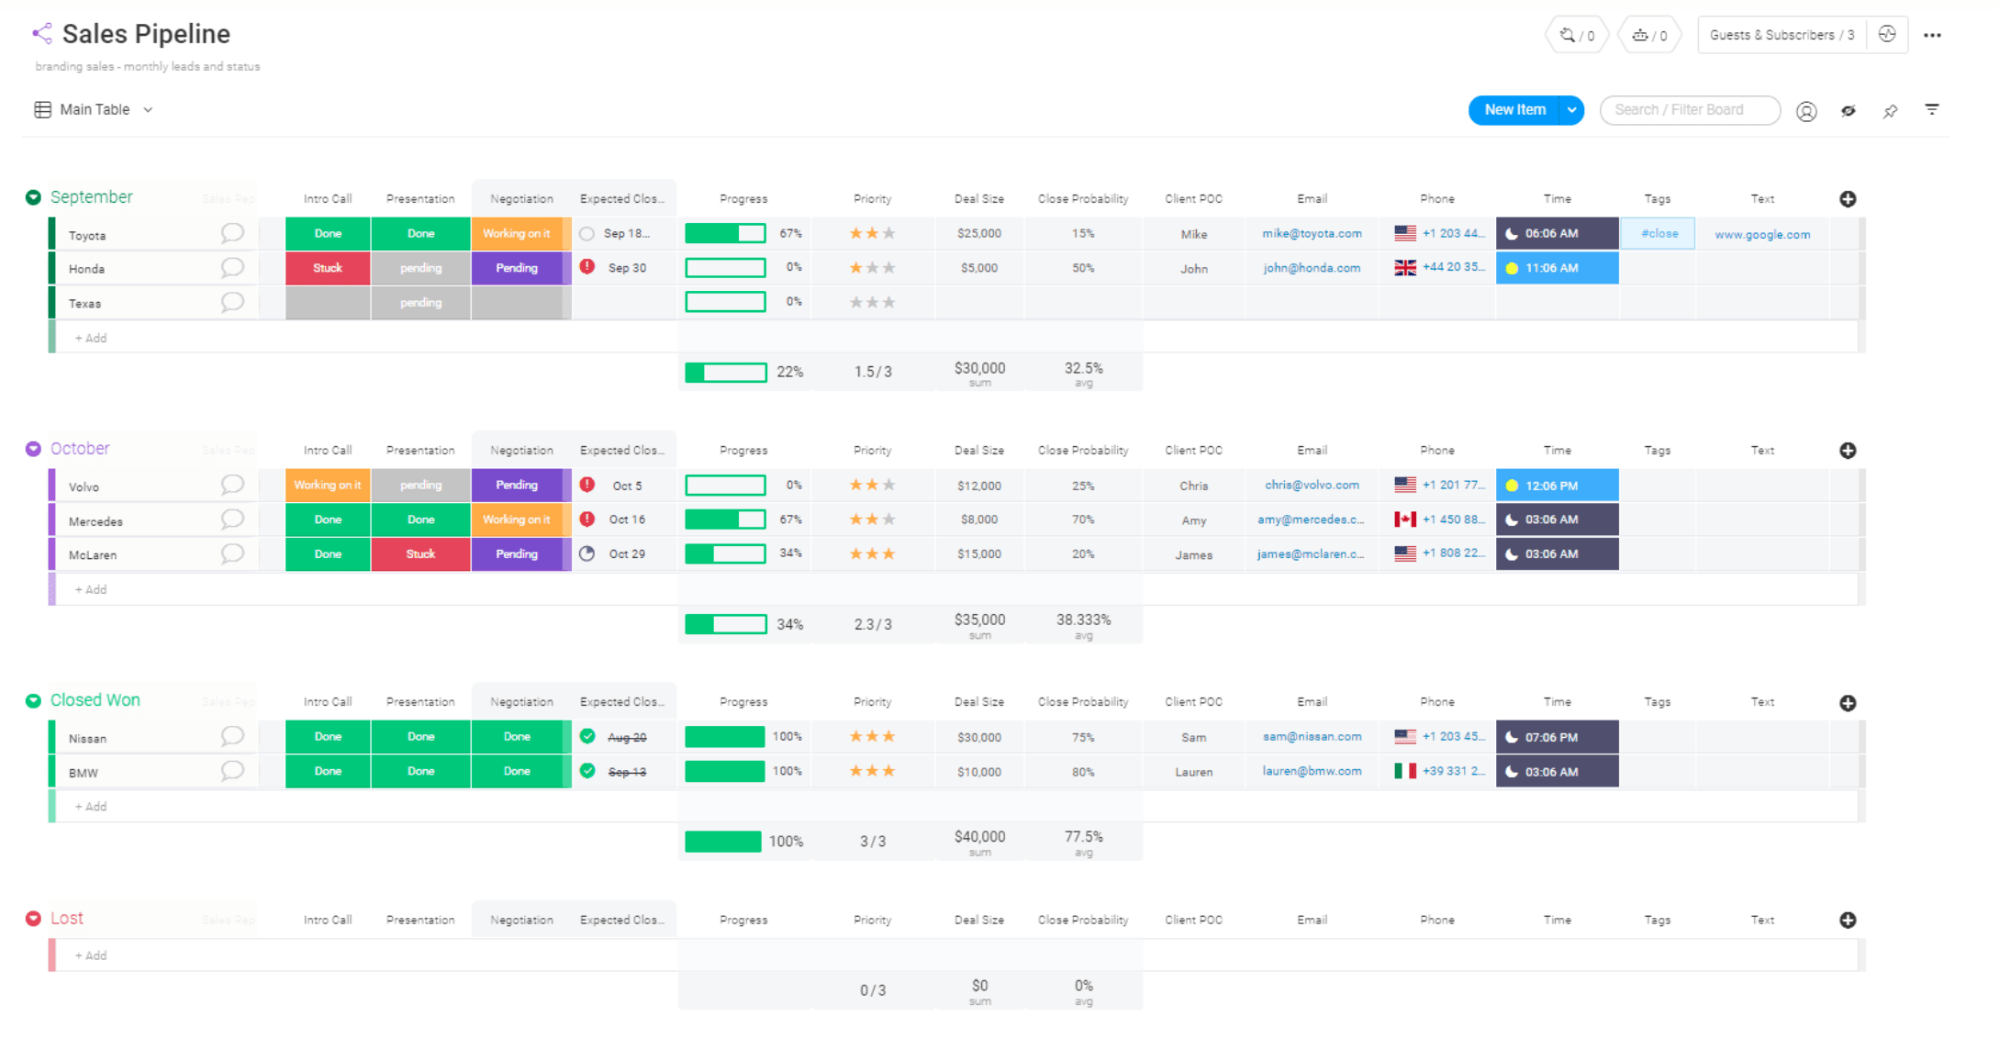The height and width of the screenshot is (1043, 1999).
Task: Click the overdue alert icon for Honda
Action: 588,267
